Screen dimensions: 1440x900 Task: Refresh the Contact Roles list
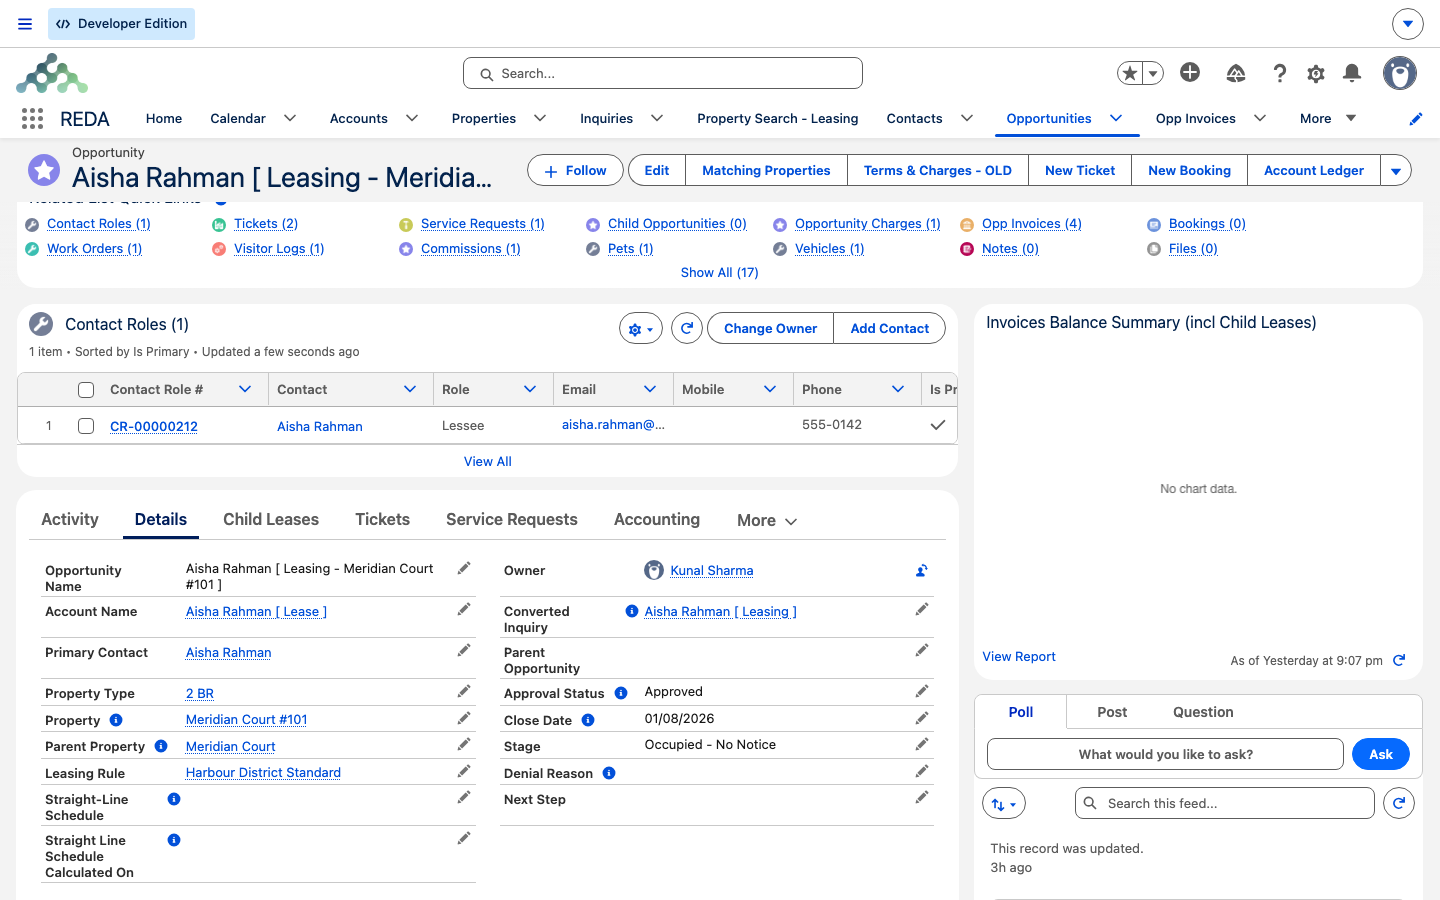pos(687,328)
